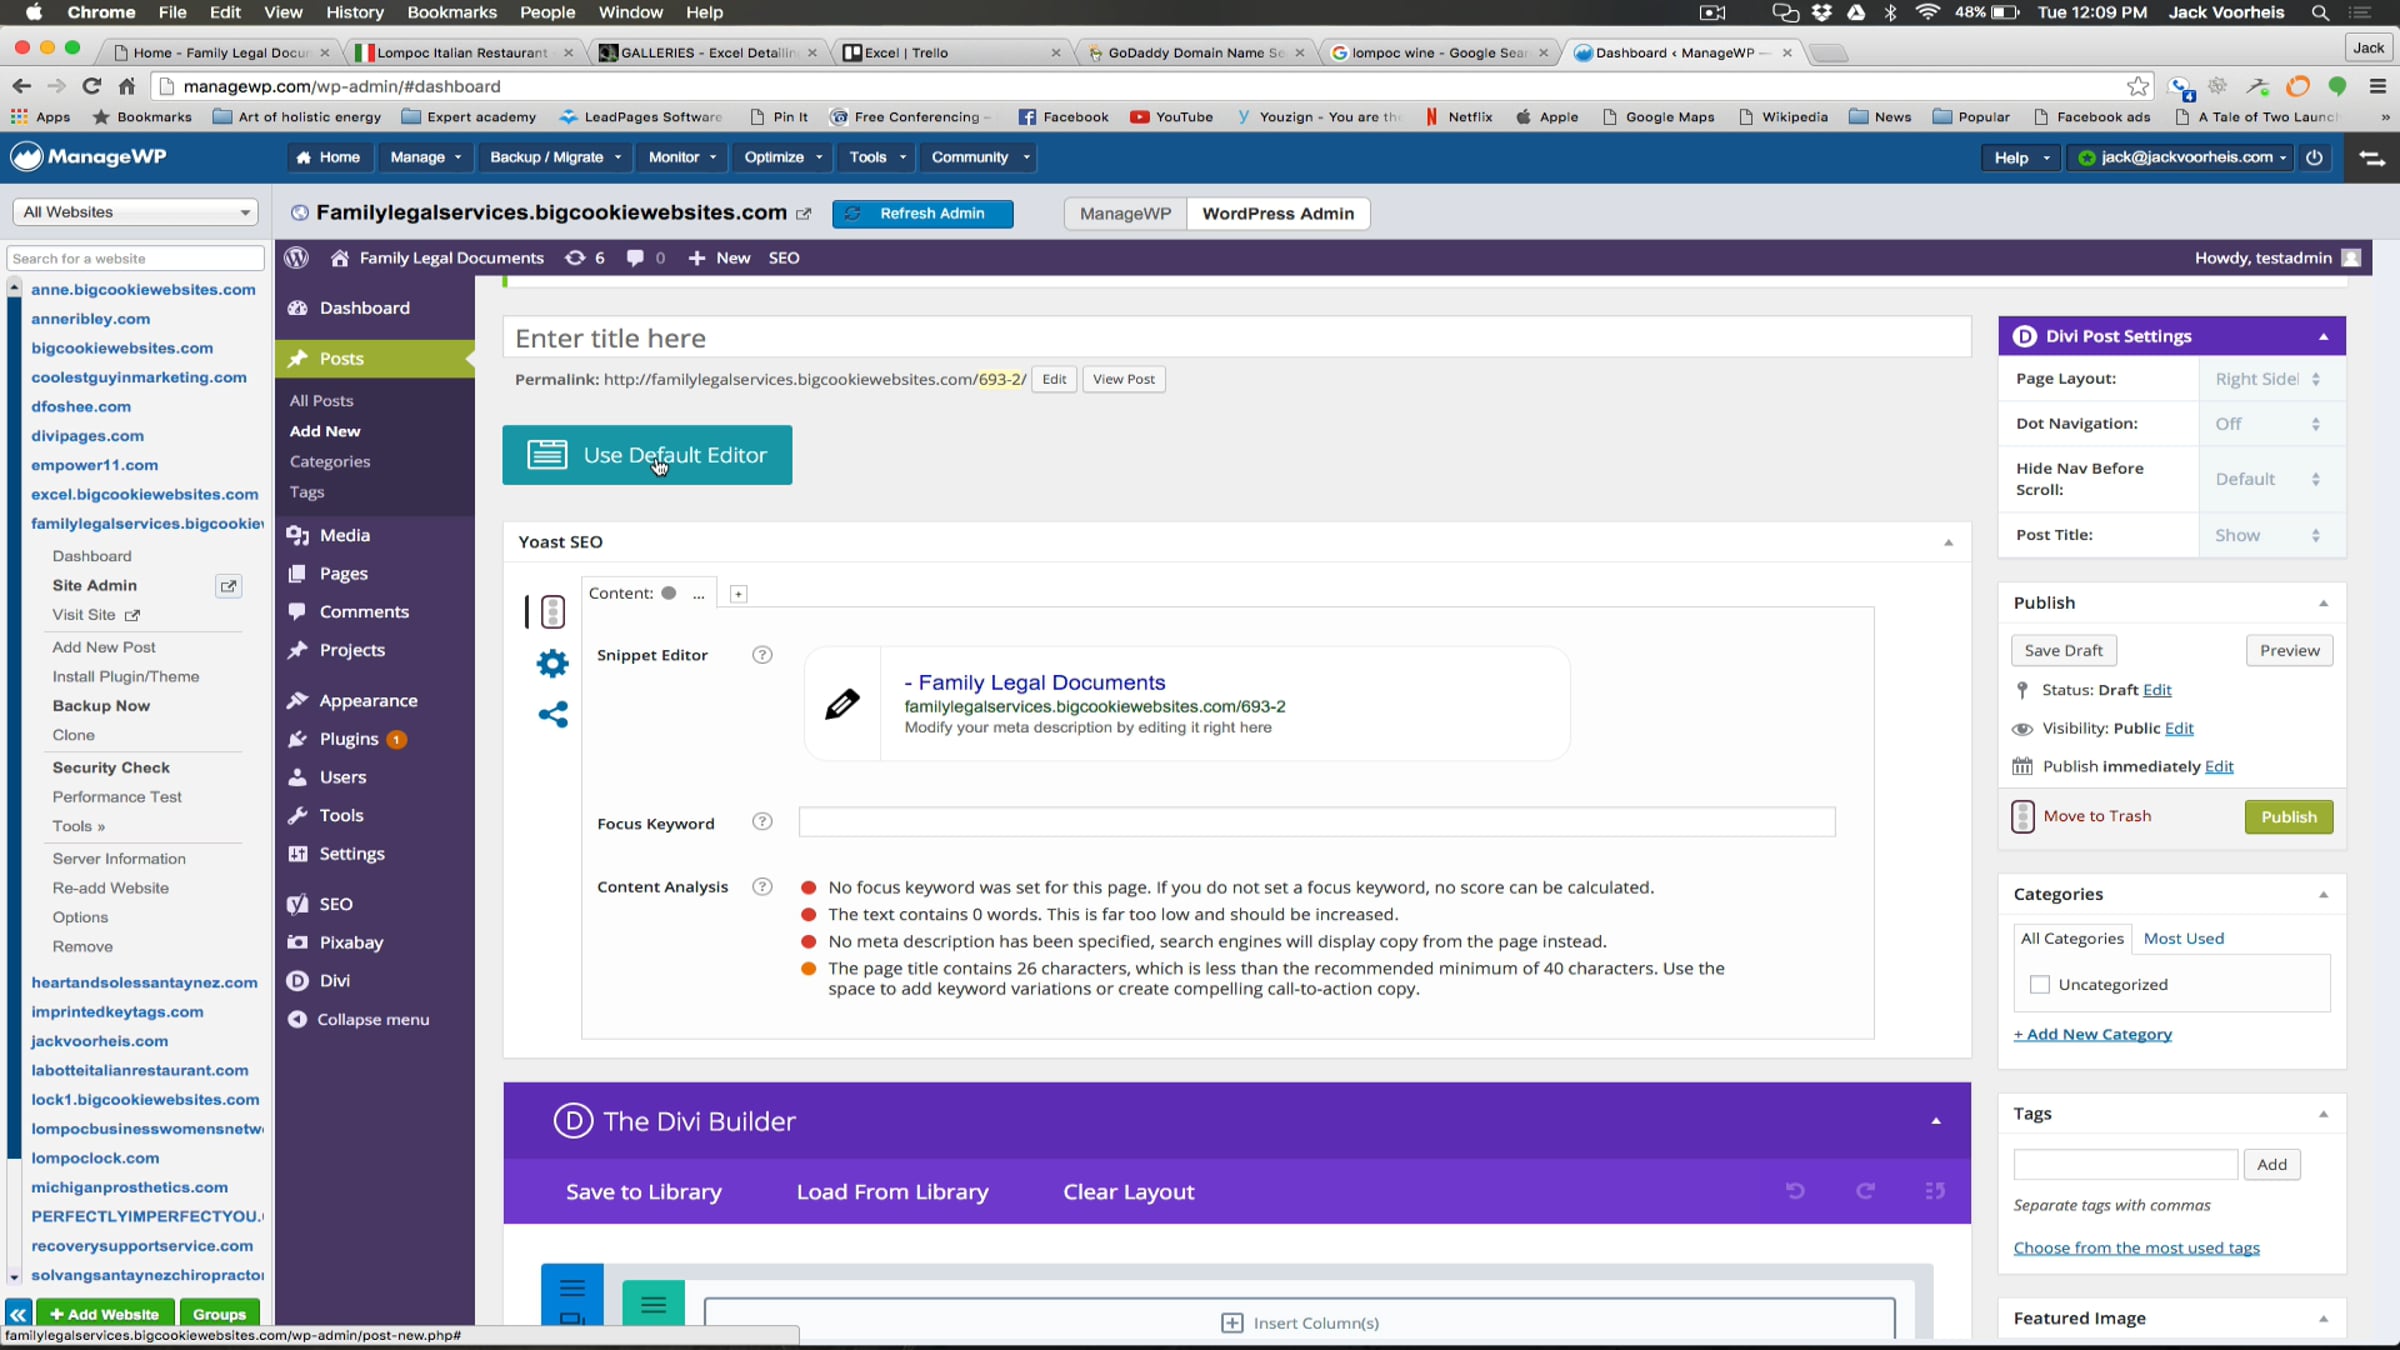
Task: Check the Uncategorized category checkbox
Action: pos(2039,984)
